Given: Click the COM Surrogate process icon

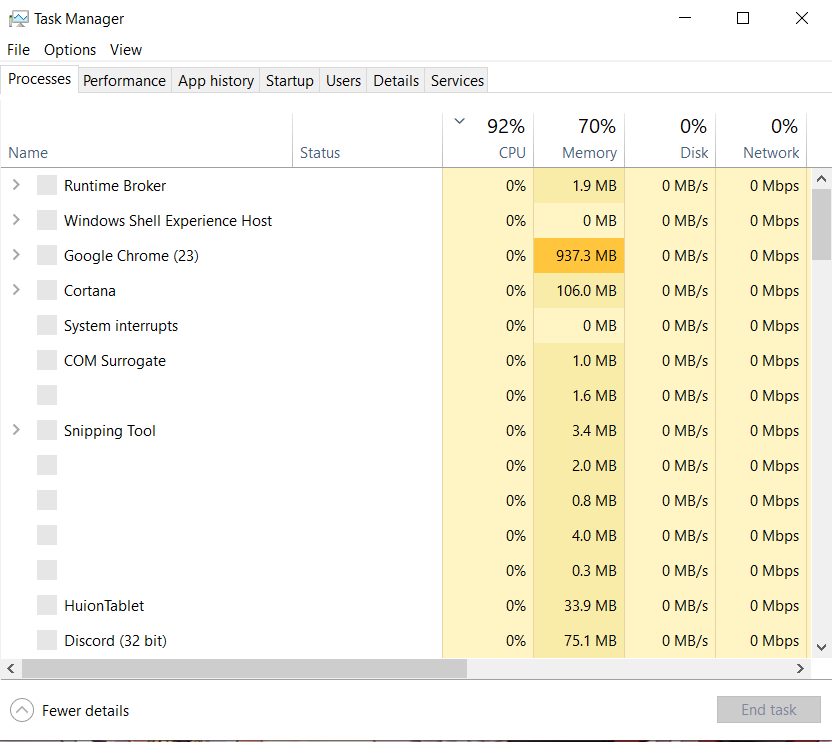Looking at the screenshot, I should click(47, 361).
